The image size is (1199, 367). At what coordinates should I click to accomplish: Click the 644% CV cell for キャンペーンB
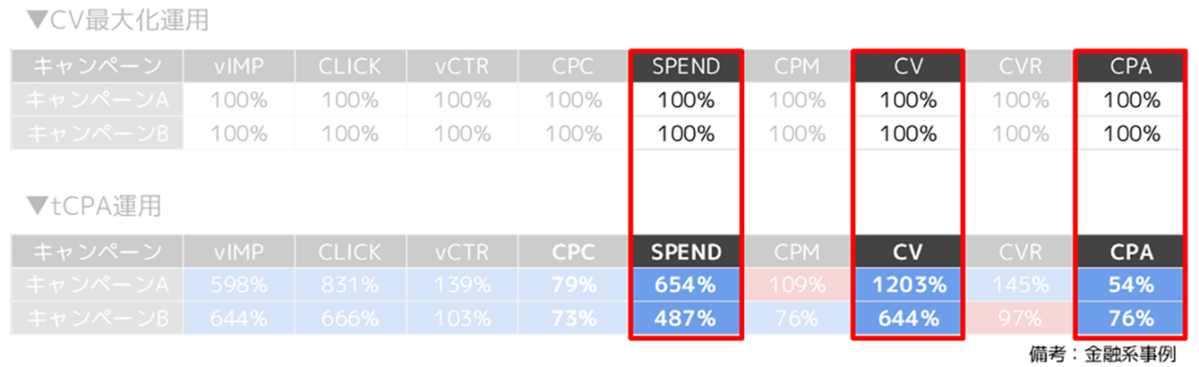tap(908, 318)
